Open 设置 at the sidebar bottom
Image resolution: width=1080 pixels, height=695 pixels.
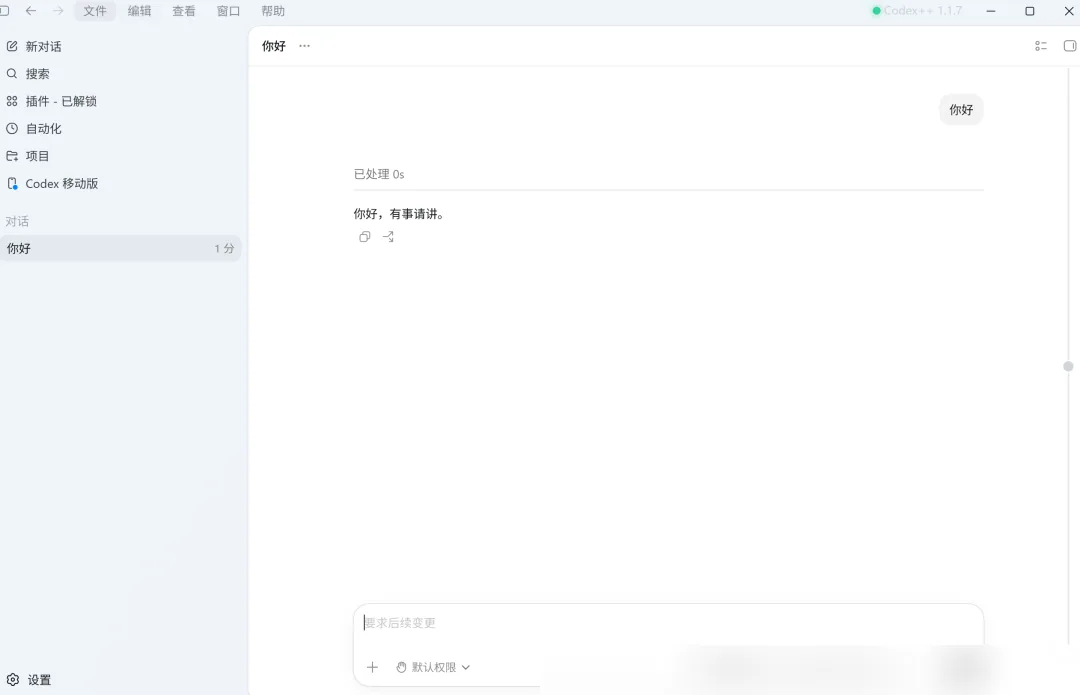click(28, 680)
